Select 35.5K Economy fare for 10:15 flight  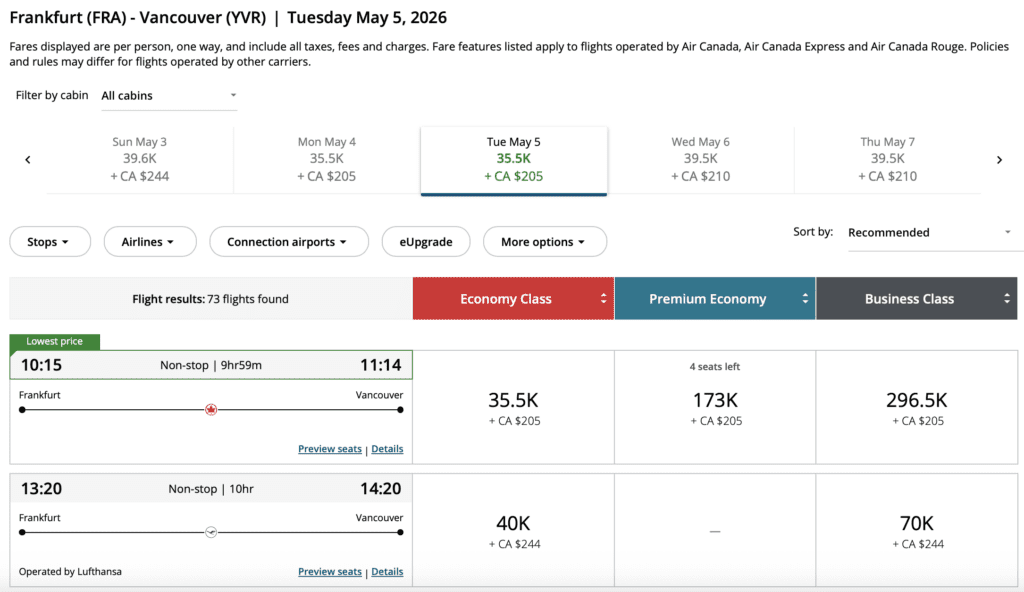(513, 408)
